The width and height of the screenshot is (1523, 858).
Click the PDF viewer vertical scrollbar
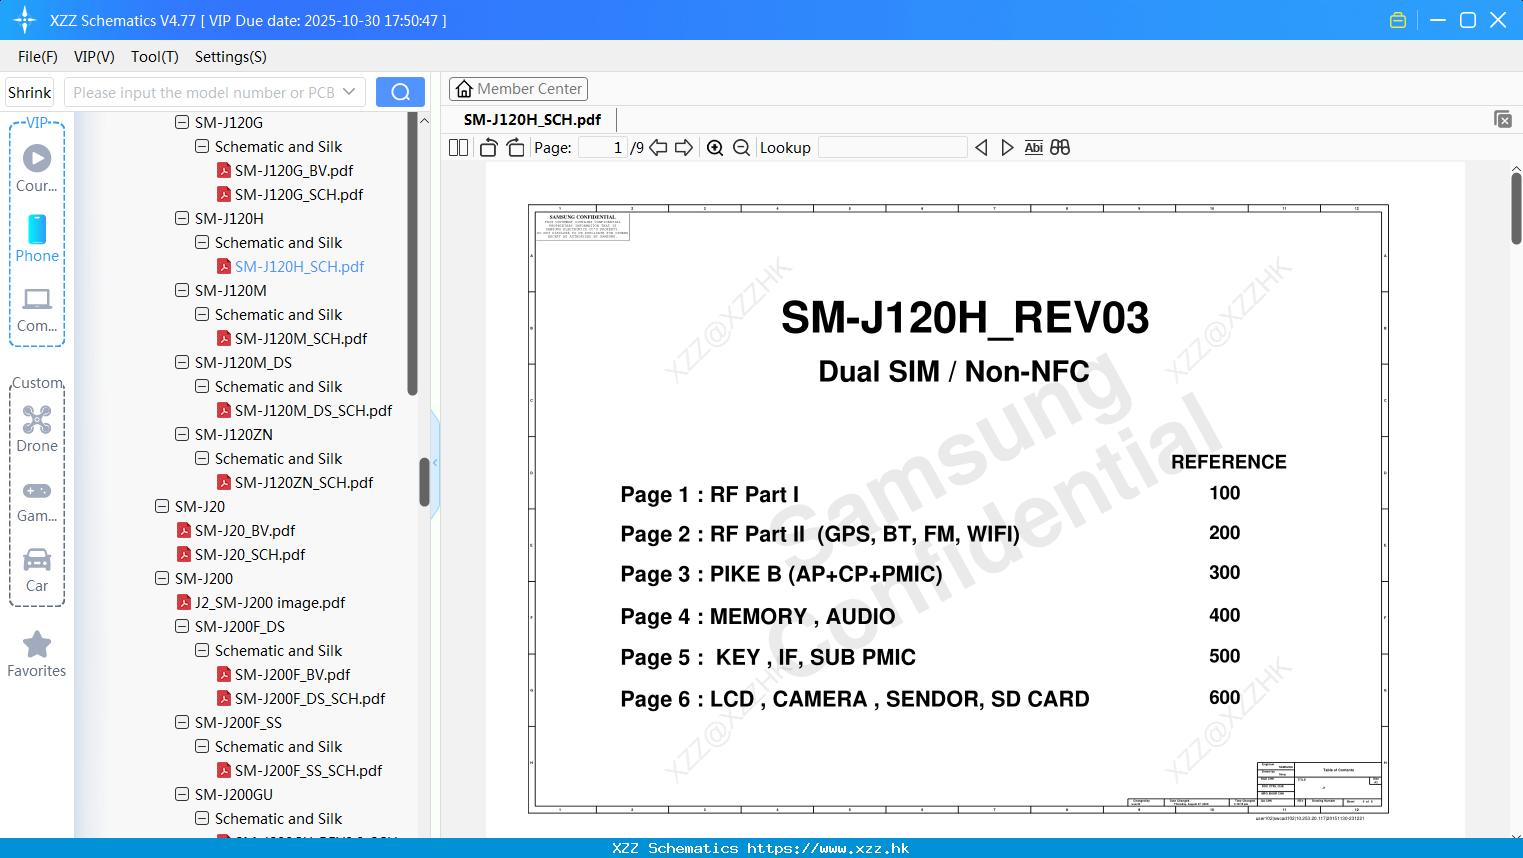click(x=1516, y=208)
